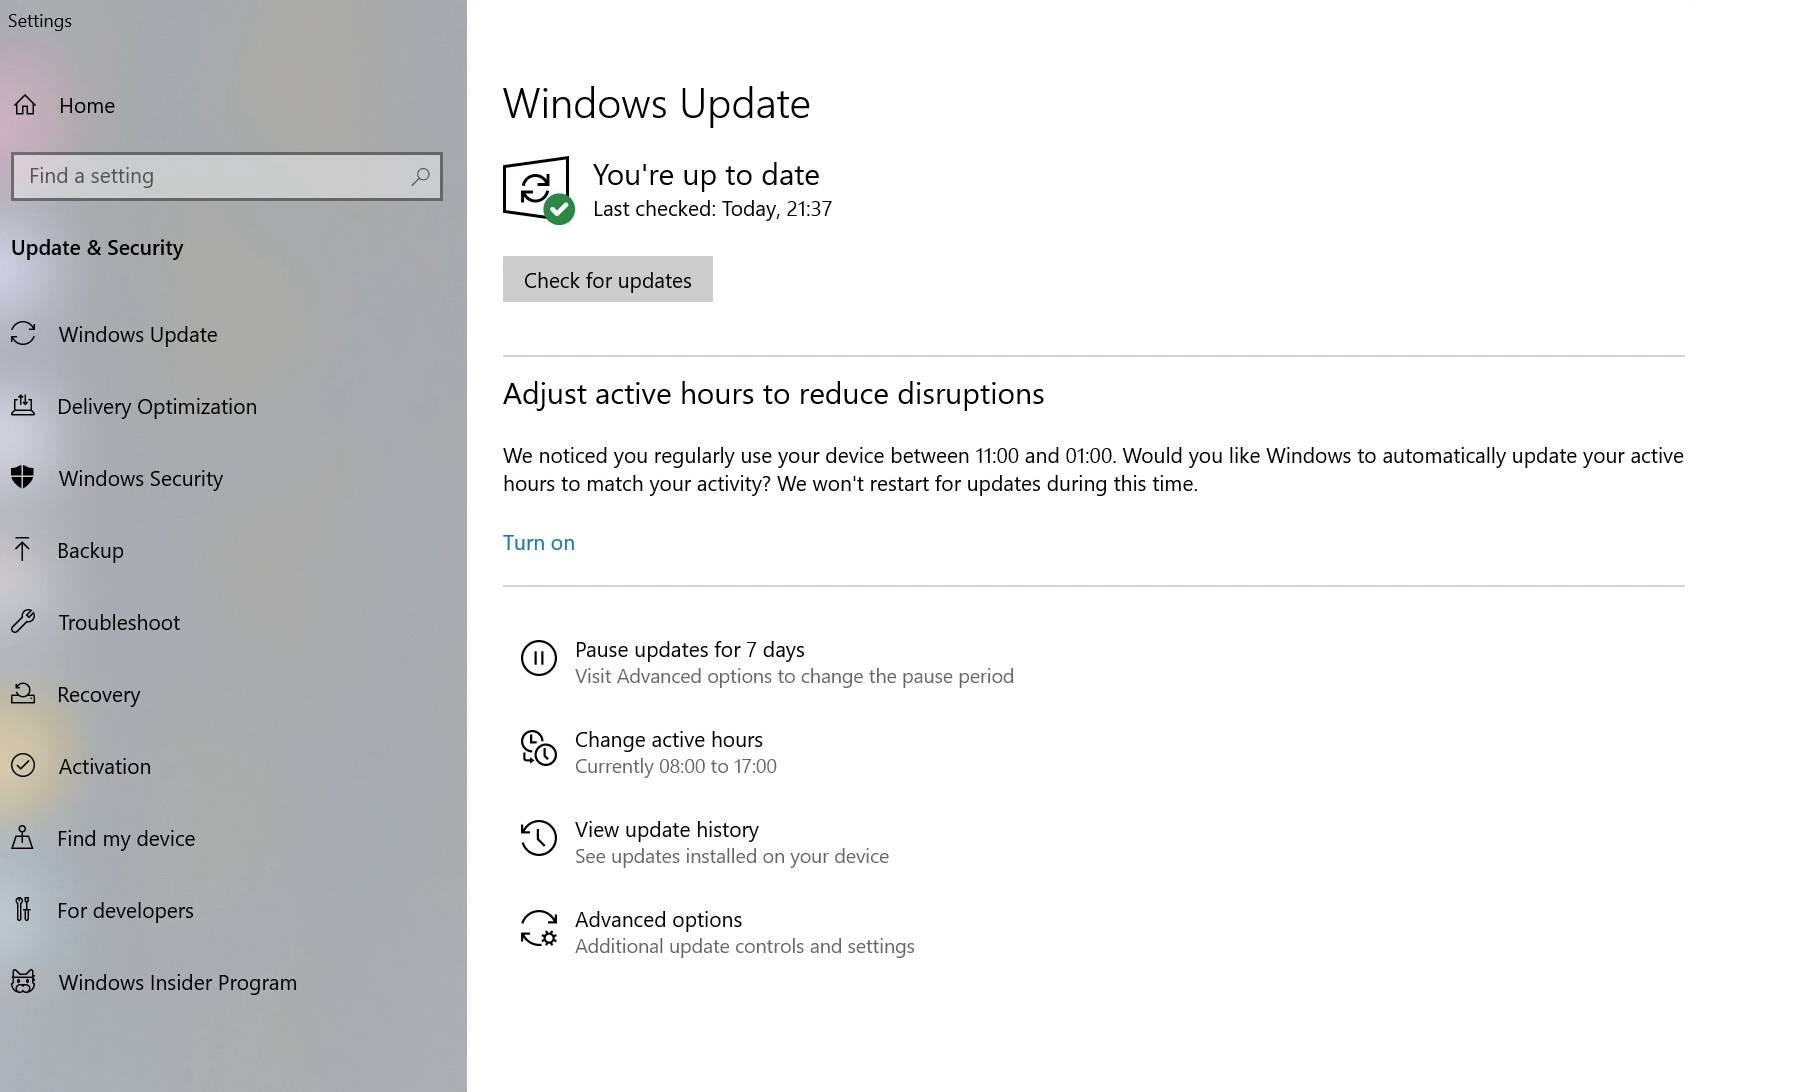Click the Troubleshoot wrench icon
The width and height of the screenshot is (1797, 1092).
pos(23,622)
